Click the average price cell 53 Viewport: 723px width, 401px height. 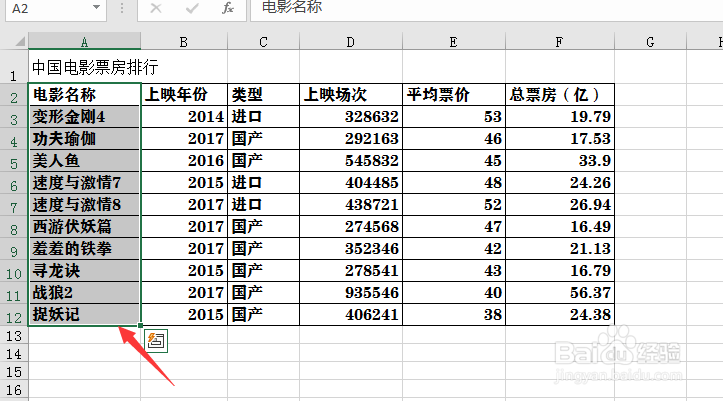pyautogui.click(x=454, y=117)
